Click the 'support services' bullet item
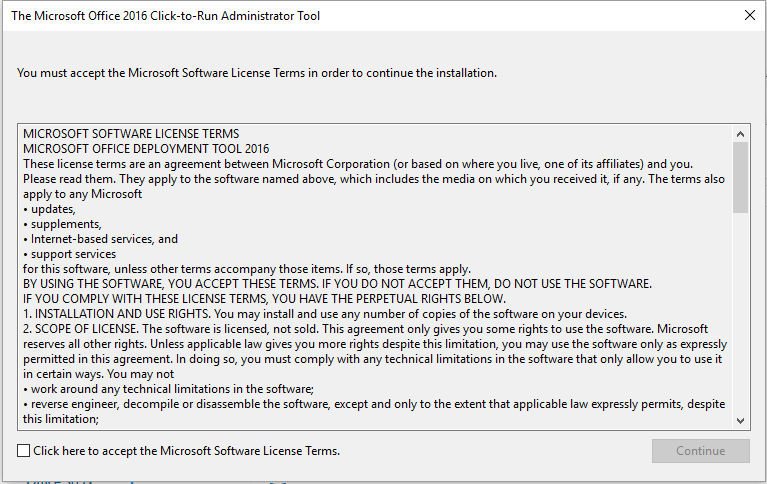Image resolution: width=767 pixels, height=484 pixels. click(x=69, y=254)
